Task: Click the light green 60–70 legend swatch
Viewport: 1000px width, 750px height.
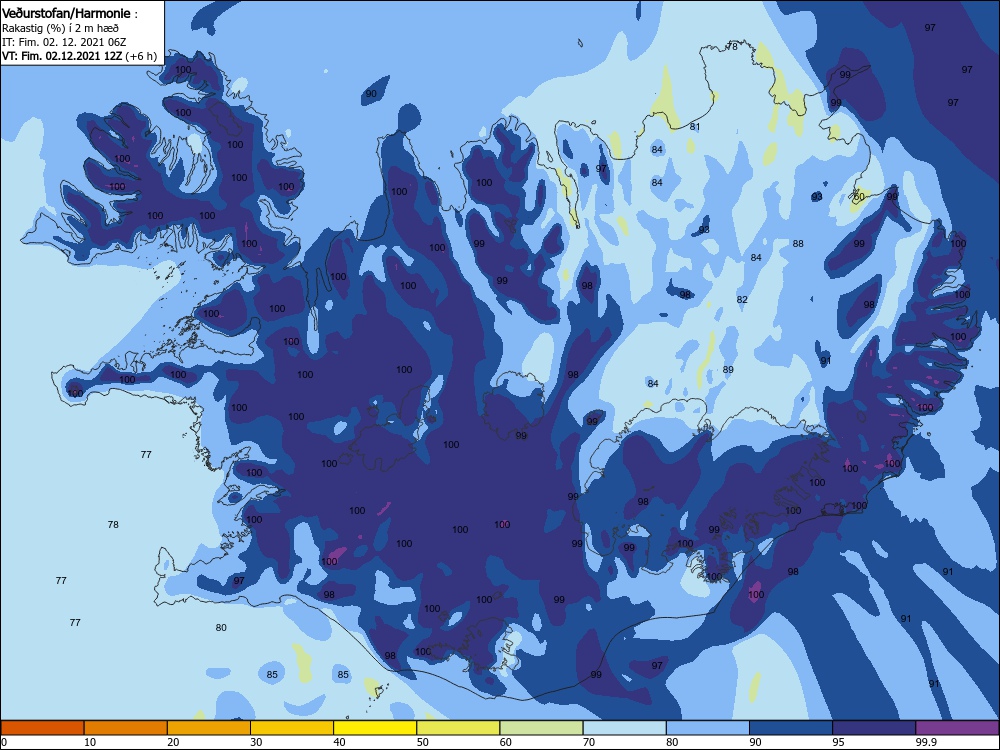Action: tap(541, 728)
